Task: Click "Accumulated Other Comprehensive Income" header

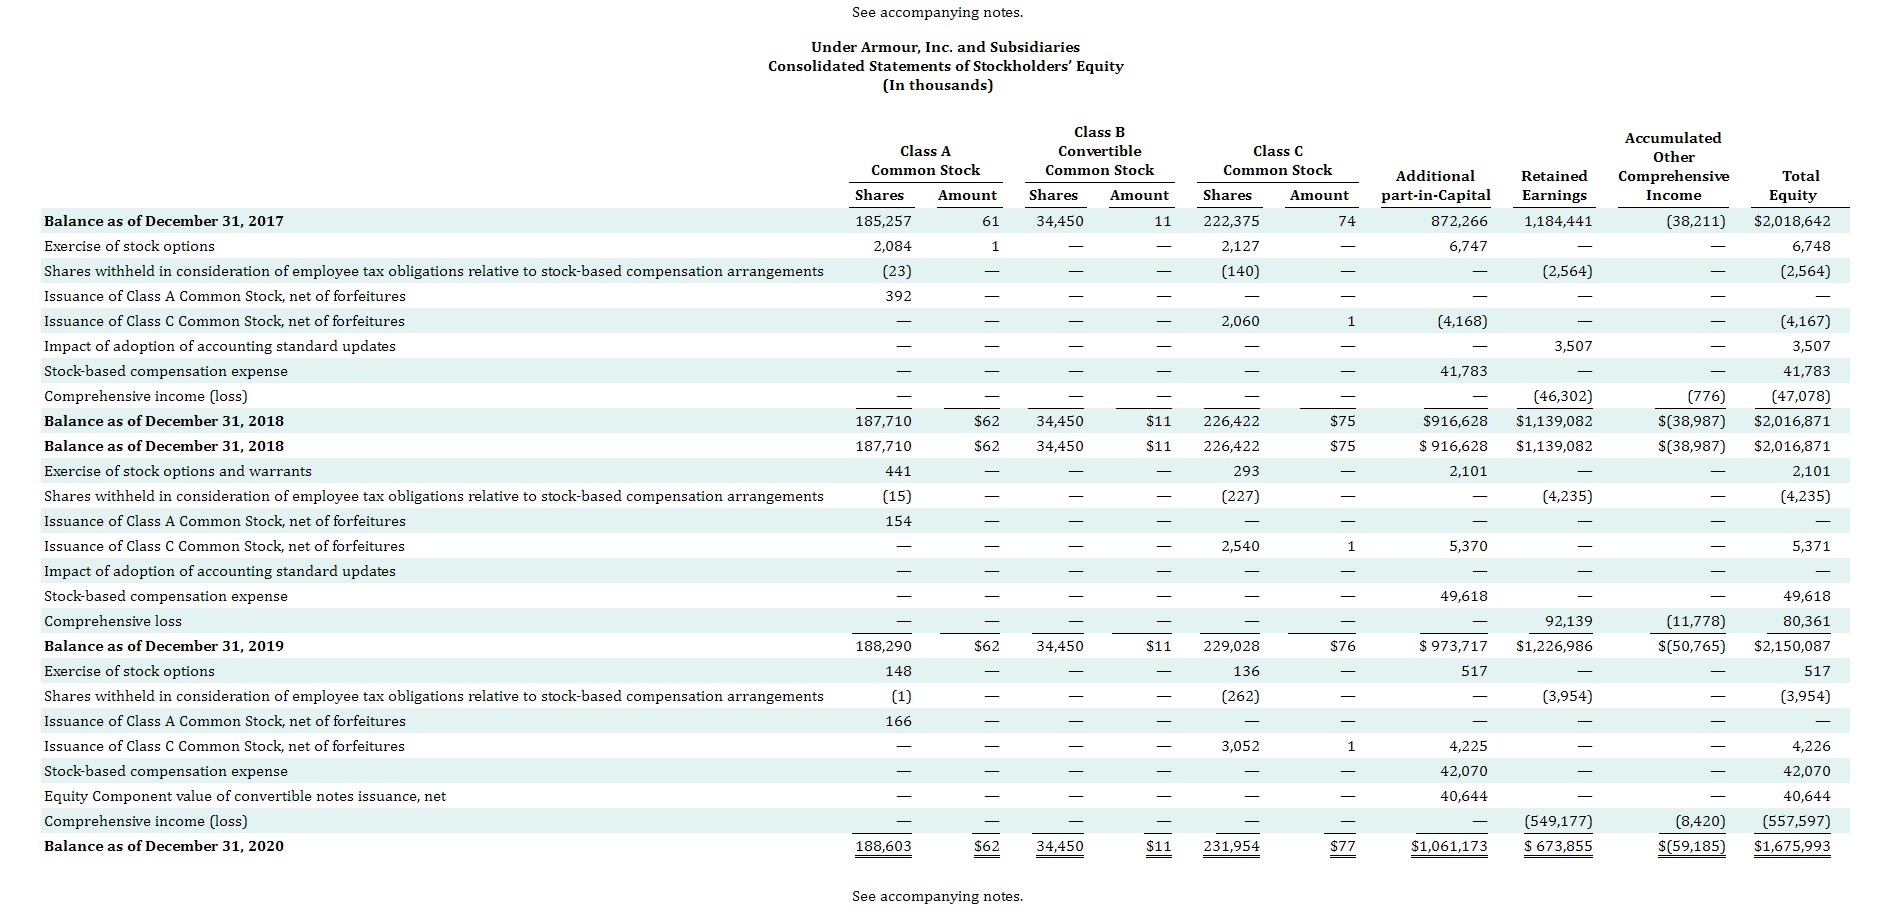Action: pyautogui.click(x=1673, y=166)
